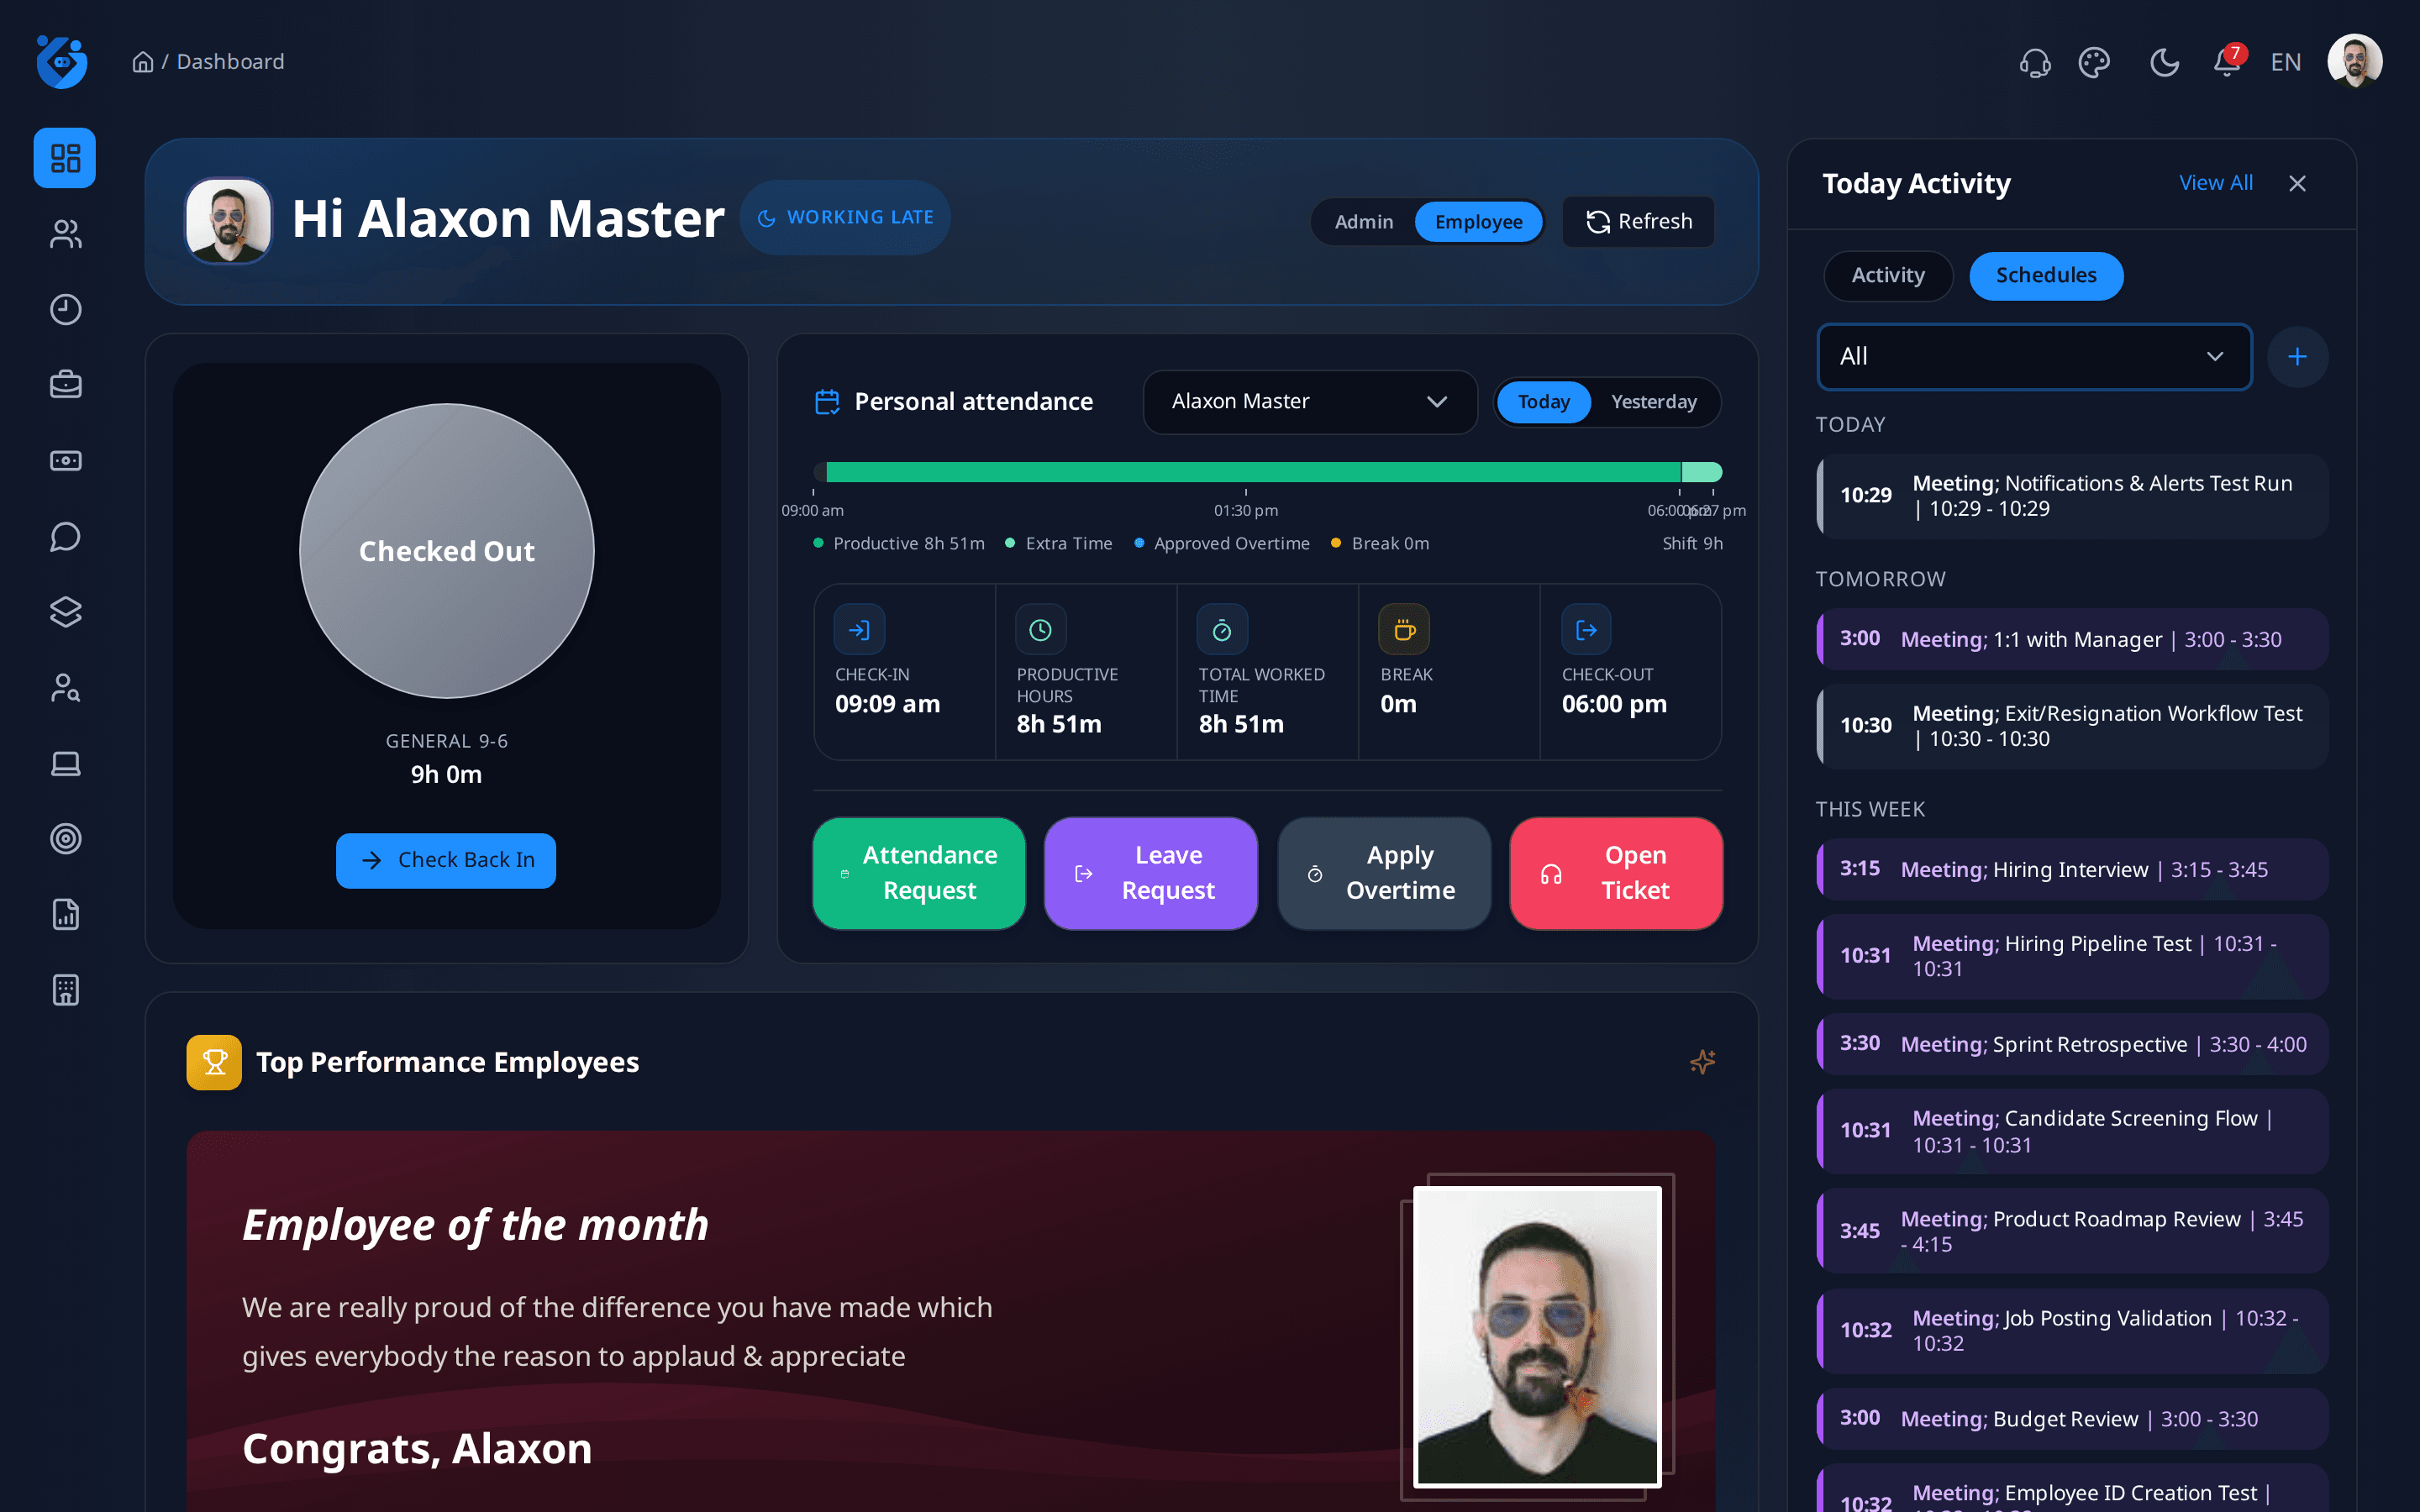
Task: Open the Dashboard grid icon in the sidebar
Action: [x=65, y=158]
